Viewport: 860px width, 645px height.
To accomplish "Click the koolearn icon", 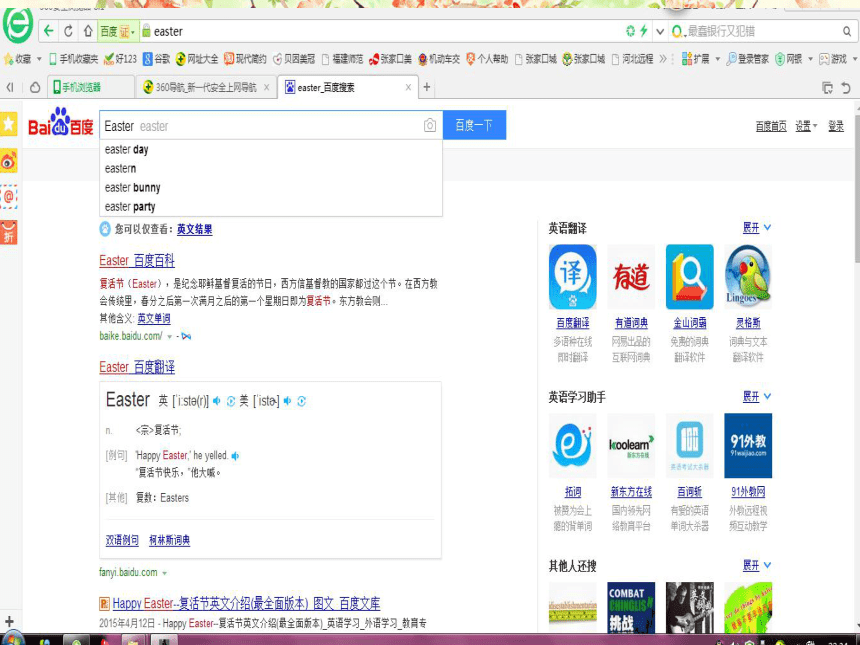I will click(631, 445).
